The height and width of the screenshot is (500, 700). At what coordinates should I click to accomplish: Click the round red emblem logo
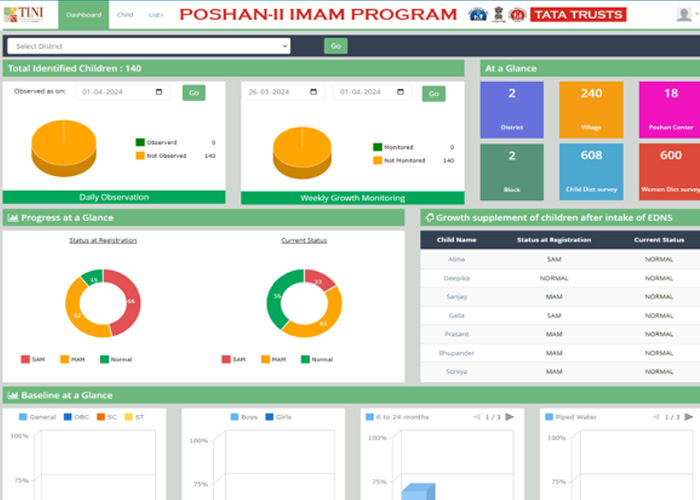517,15
